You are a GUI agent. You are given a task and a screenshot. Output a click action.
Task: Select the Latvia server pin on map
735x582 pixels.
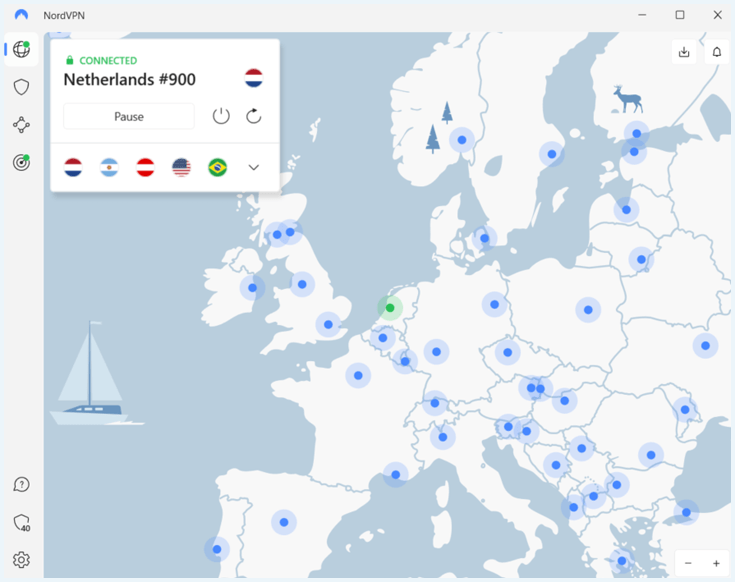(626, 210)
